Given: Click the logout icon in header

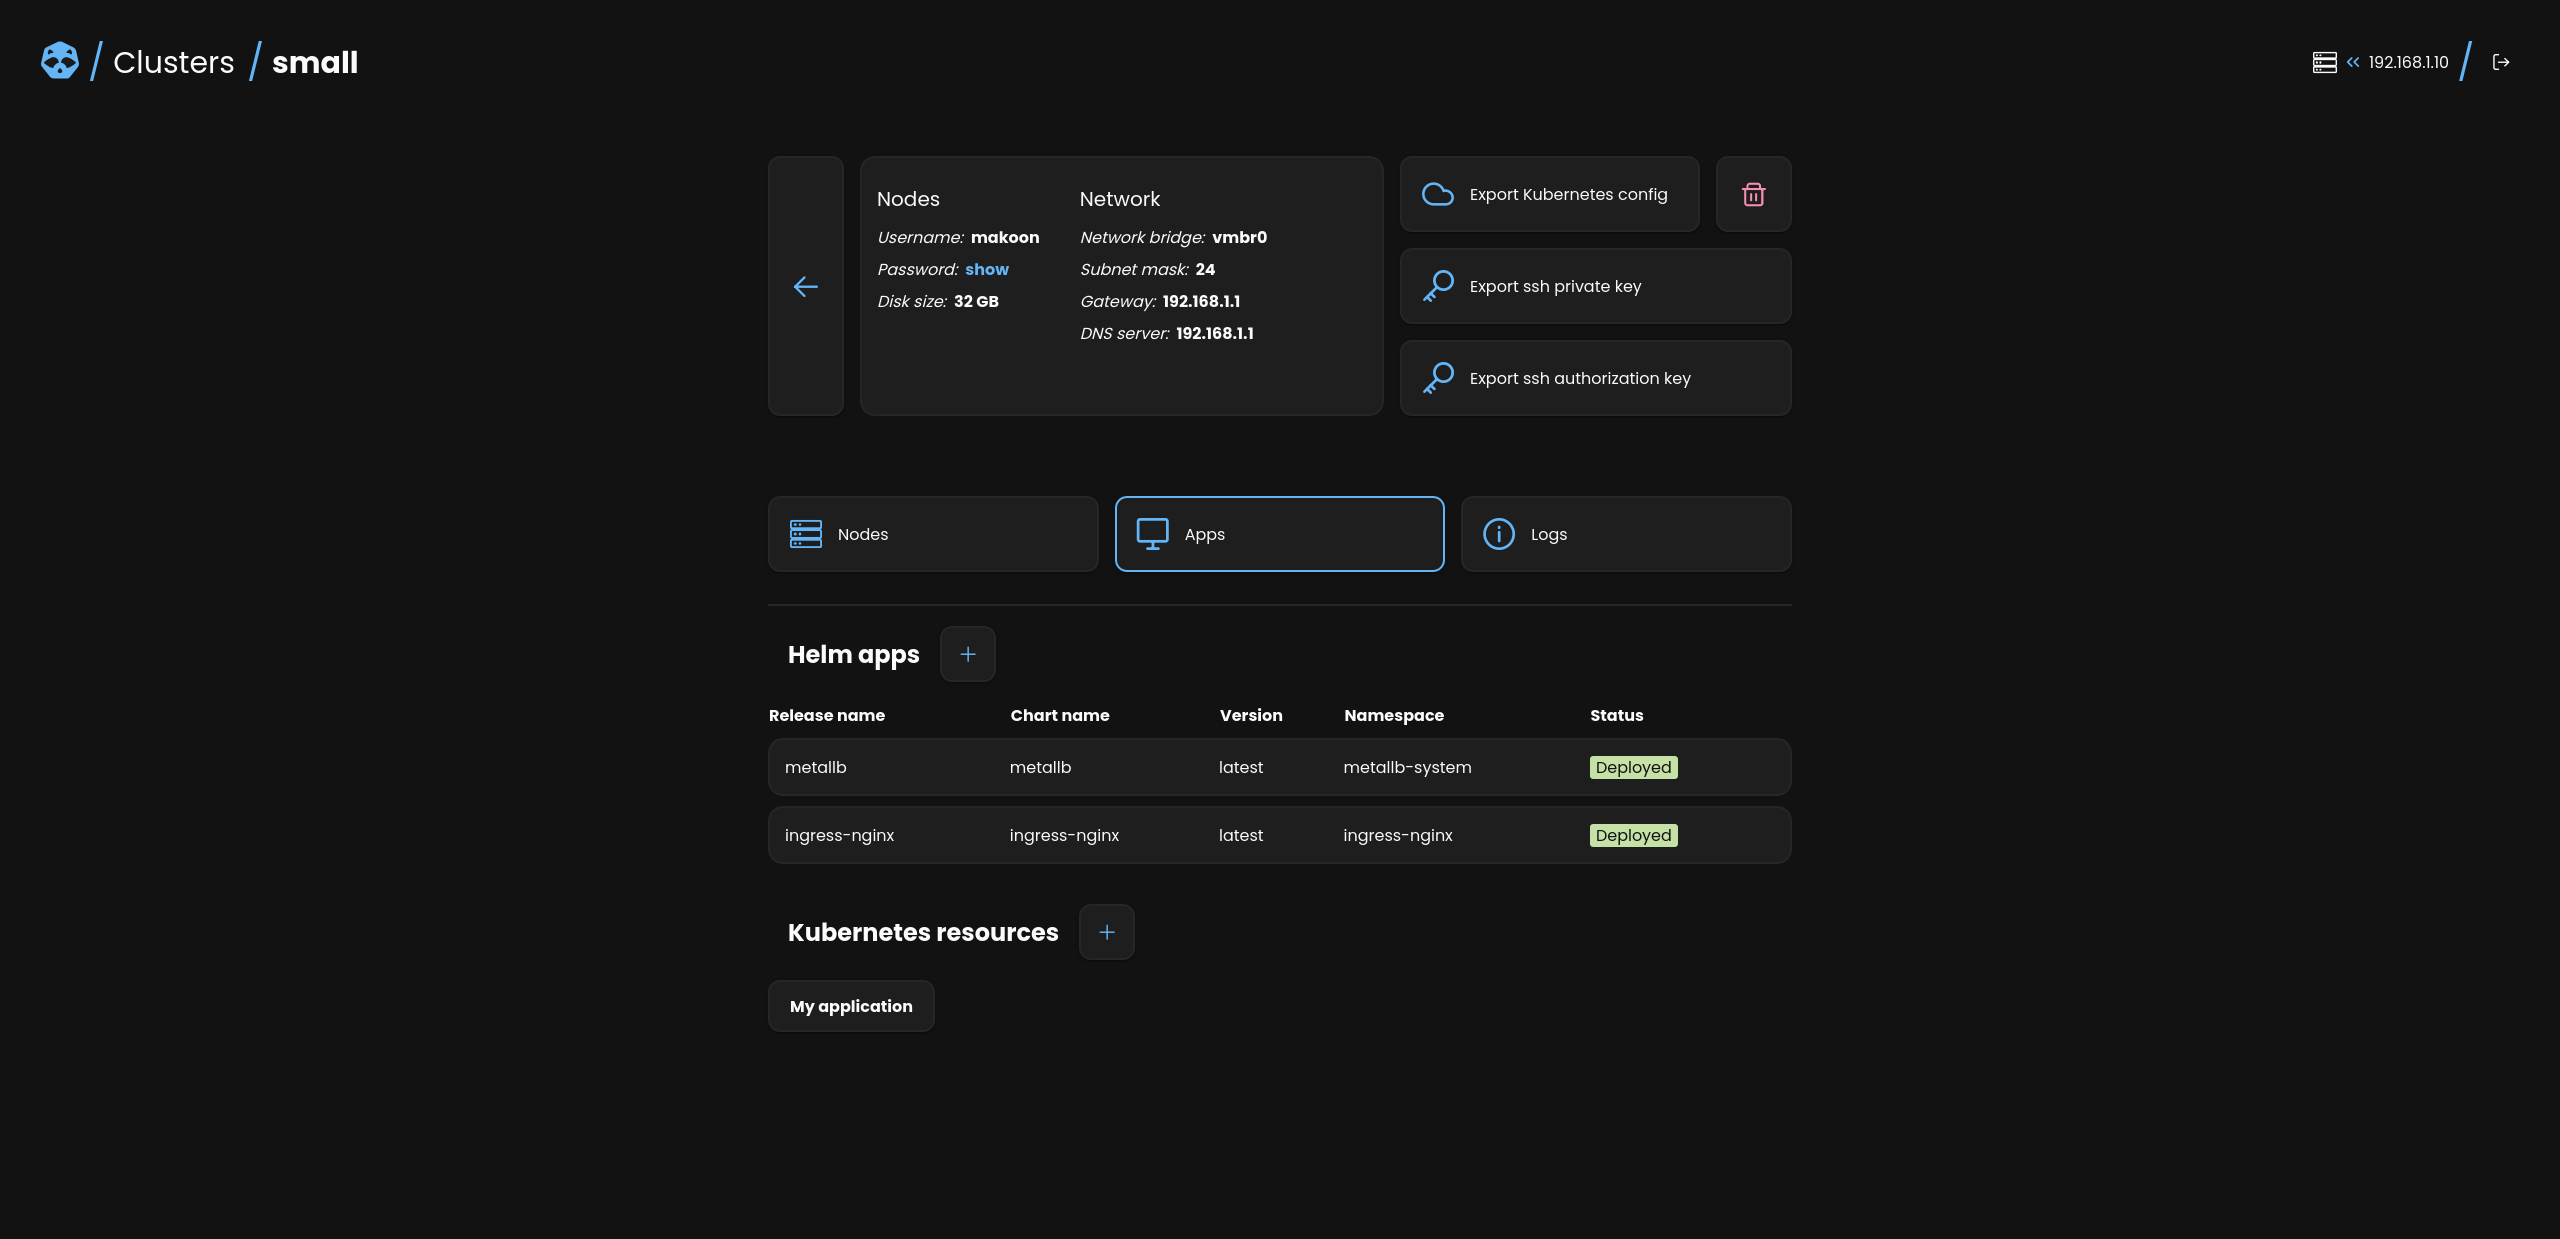Looking at the screenshot, I should click(x=2501, y=62).
